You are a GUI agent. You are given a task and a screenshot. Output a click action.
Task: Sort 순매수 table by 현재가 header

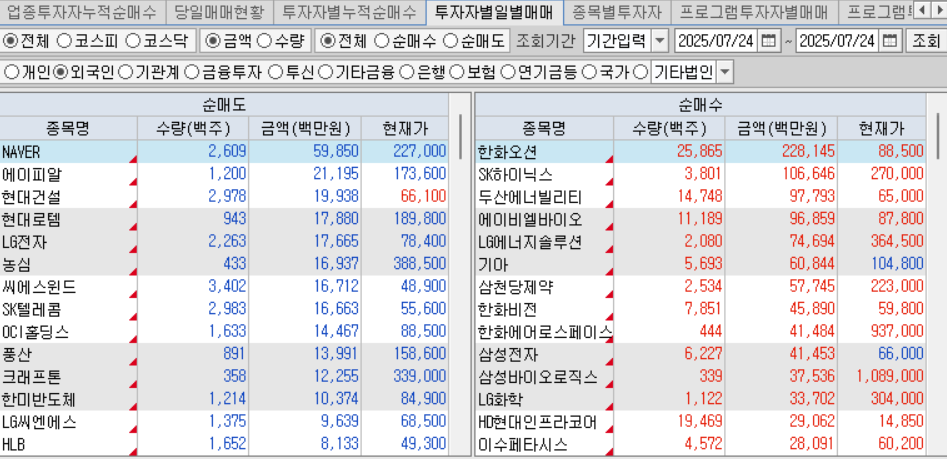(x=881, y=128)
